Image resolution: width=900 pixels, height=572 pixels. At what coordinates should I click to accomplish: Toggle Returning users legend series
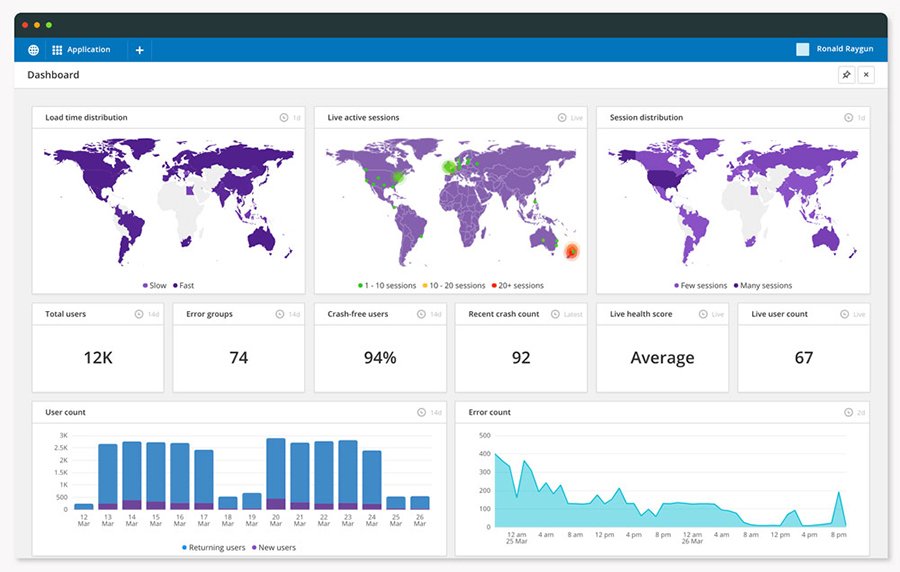214,547
